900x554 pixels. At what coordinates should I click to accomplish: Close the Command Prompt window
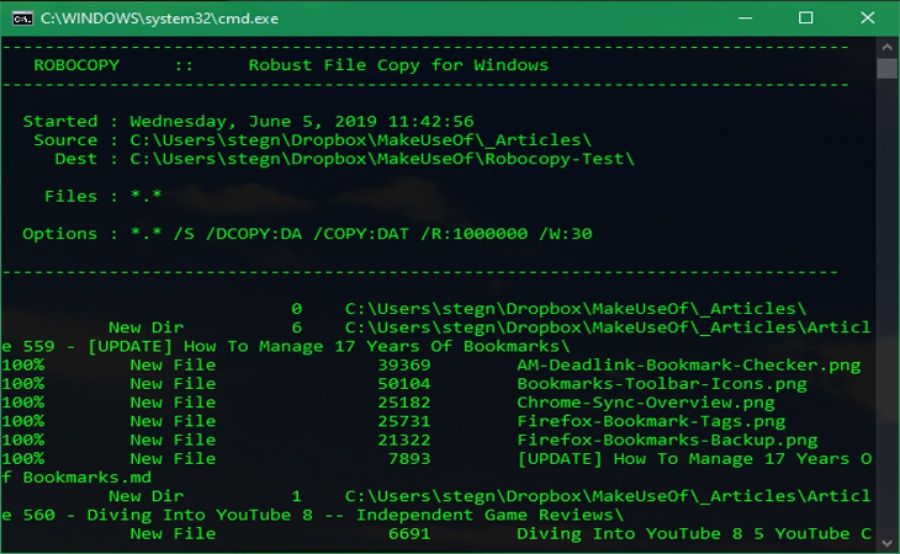pos(865,18)
